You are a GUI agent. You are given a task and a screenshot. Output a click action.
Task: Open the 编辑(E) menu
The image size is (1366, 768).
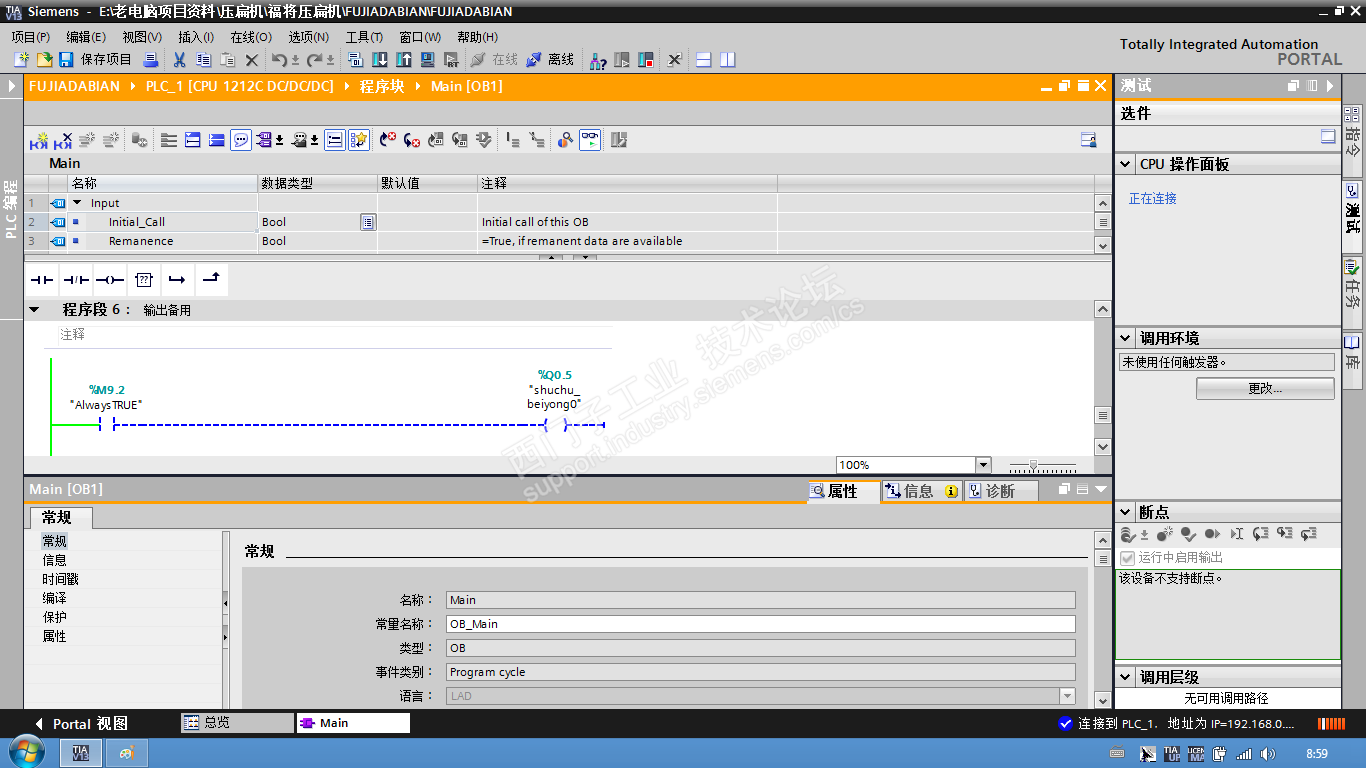click(x=85, y=37)
